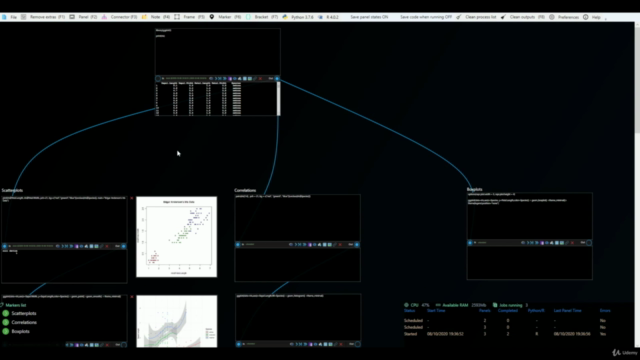Select the Panel (F2) tool

point(83,17)
